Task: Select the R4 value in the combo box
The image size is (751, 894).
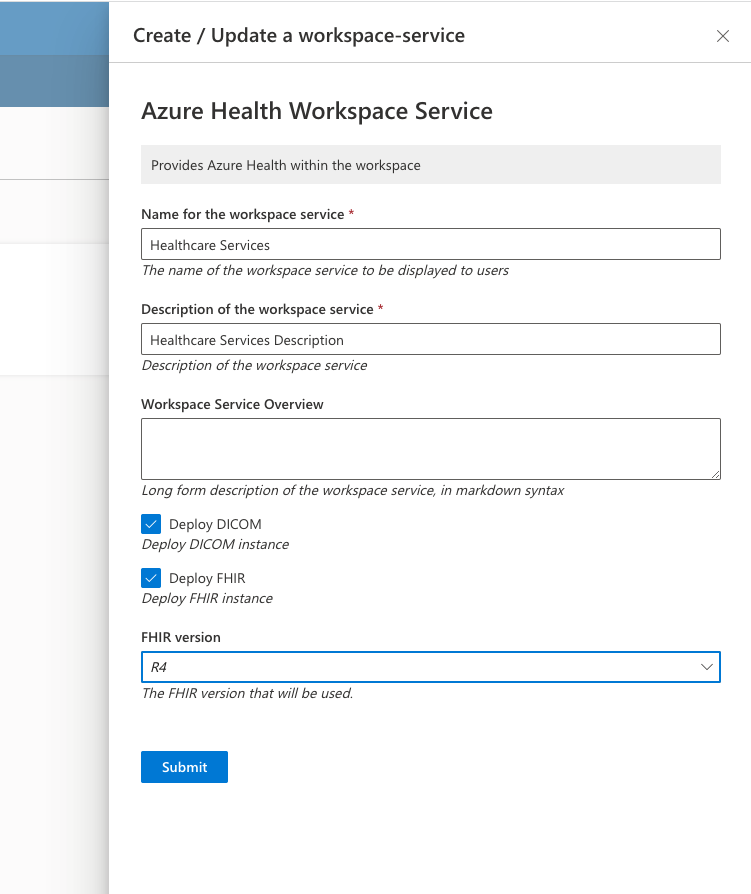Action: click(430, 667)
